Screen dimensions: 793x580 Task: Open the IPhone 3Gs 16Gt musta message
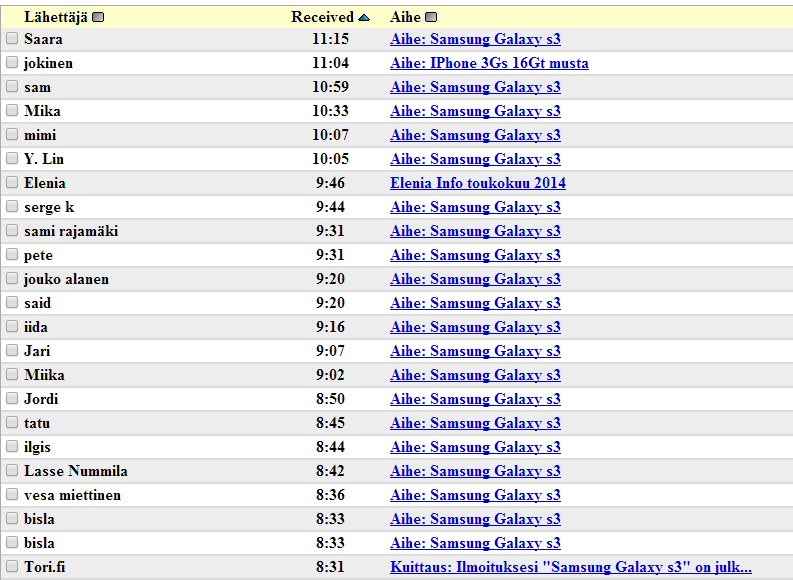[489, 63]
